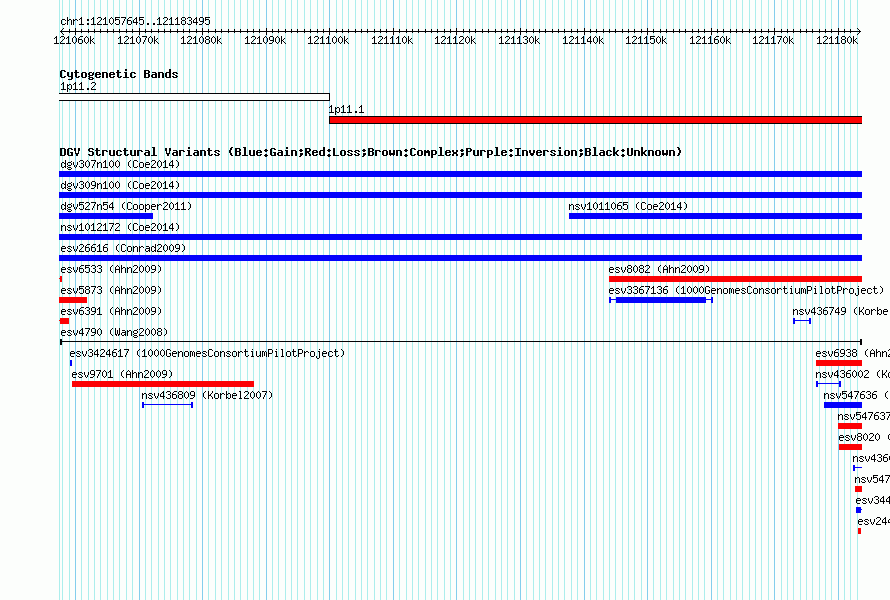Click the 121100k ruler tick label
This screenshot has height=600, width=890.
(328, 40)
